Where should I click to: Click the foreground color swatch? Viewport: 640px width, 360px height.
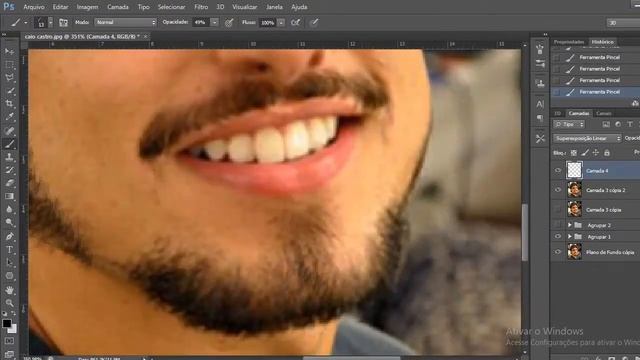tap(7, 323)
